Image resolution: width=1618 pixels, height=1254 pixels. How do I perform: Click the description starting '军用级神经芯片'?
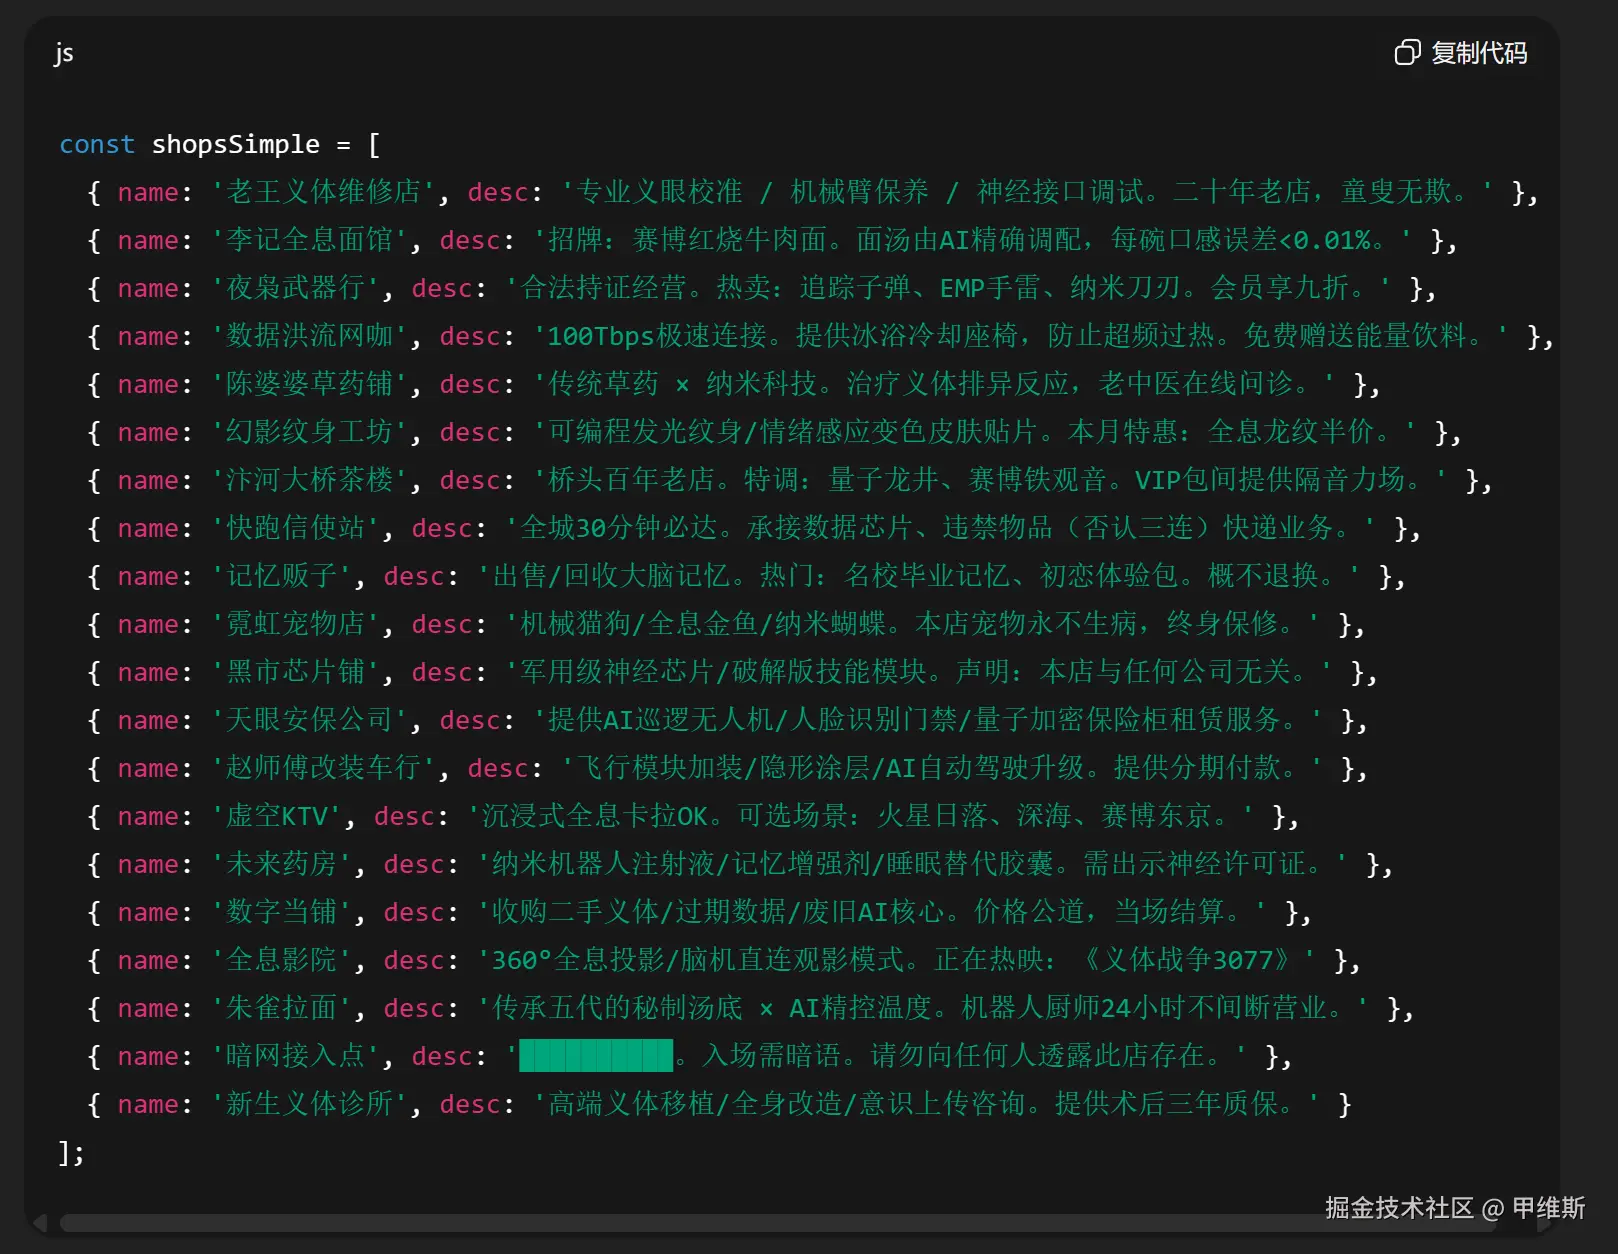pos(920,672)
